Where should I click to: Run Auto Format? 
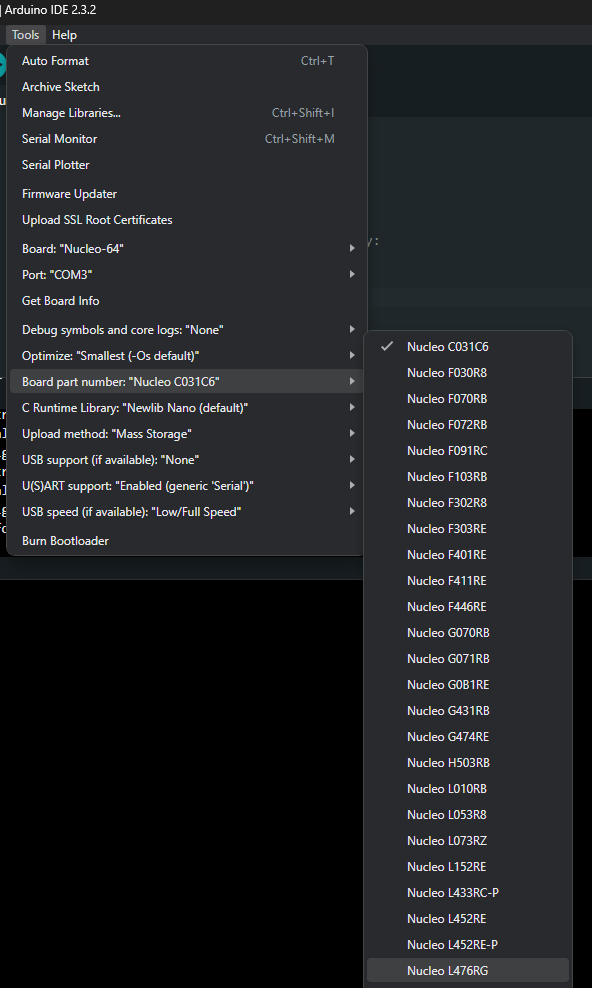(x=186, y=61)
